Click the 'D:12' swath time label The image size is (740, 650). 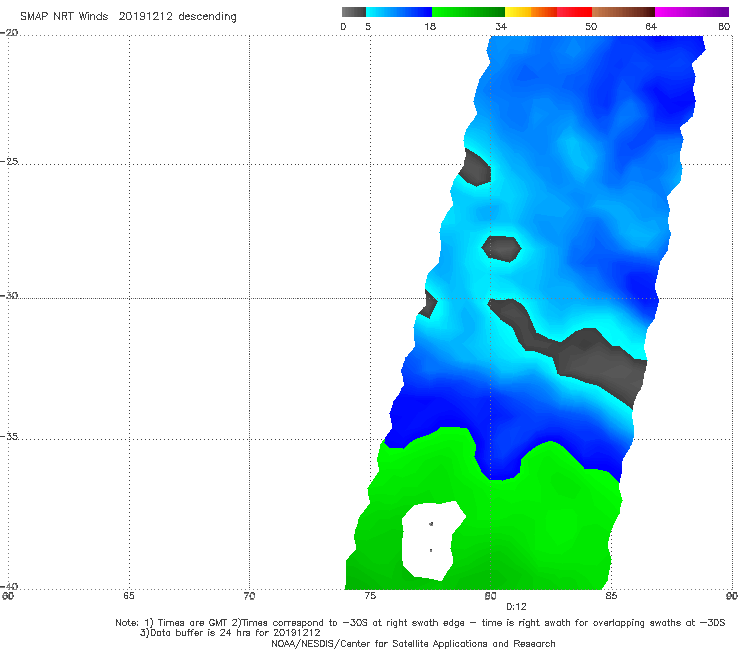point(516,607)
